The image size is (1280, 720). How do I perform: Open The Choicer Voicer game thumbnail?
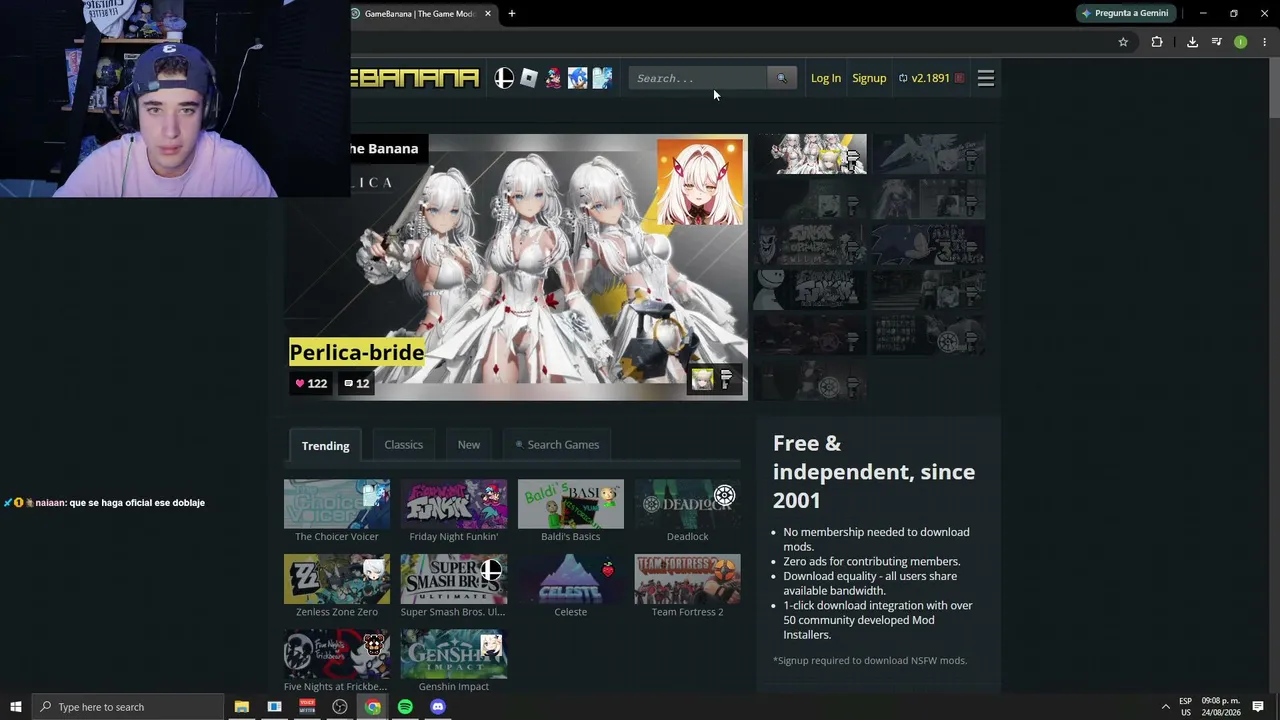pos(337,504)
